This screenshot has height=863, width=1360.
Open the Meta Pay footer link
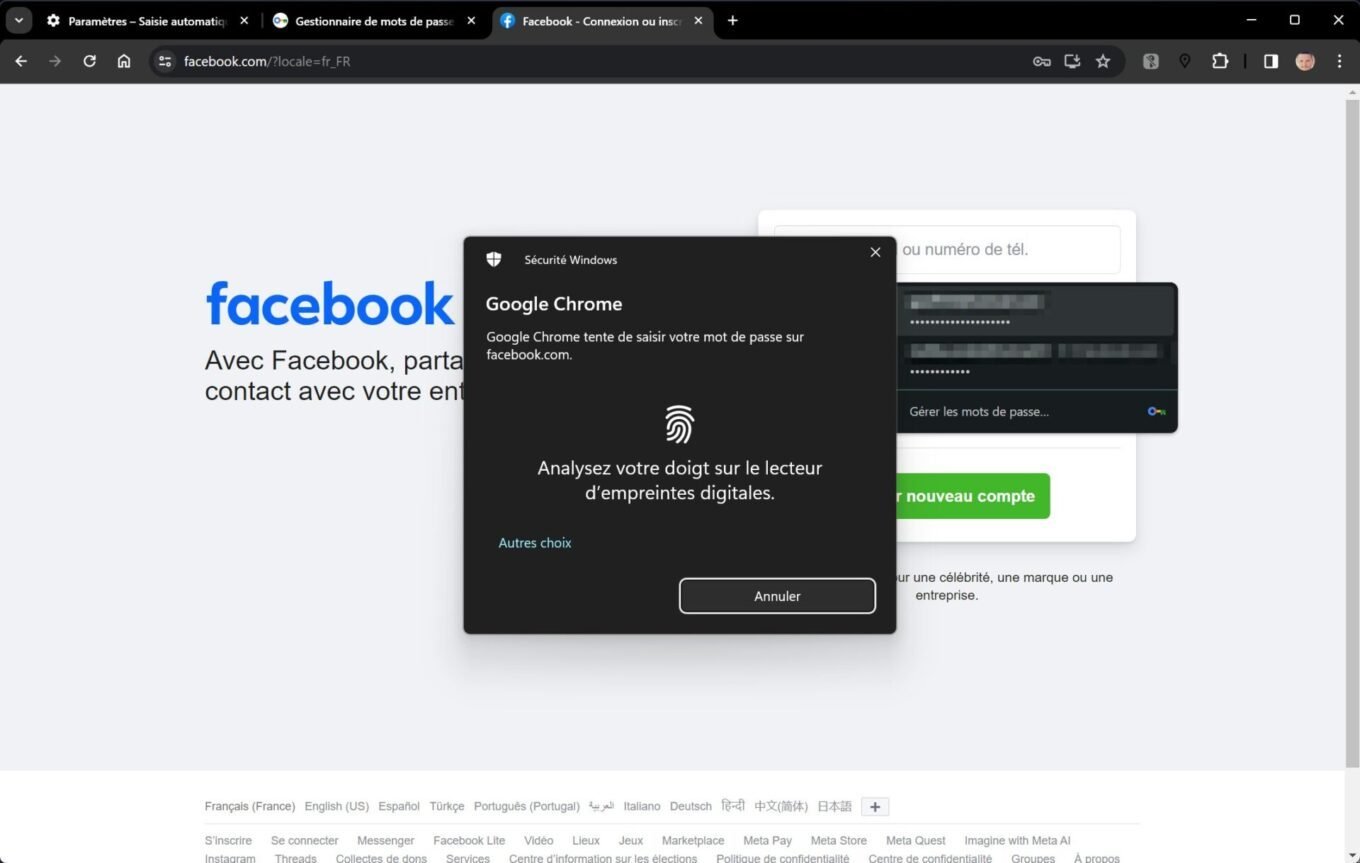pos(768,841)
